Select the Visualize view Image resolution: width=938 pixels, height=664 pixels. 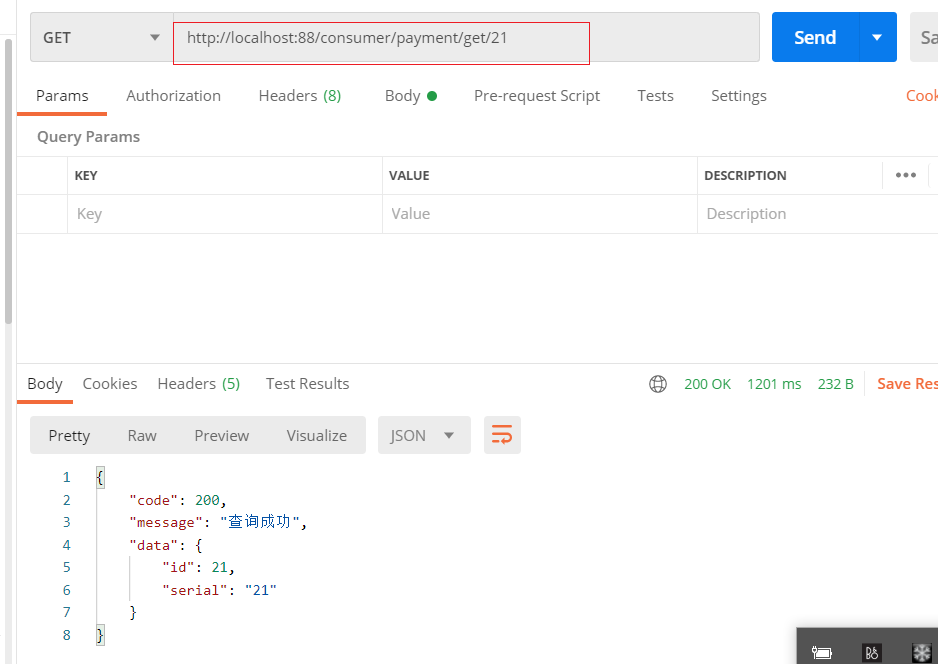coord(316,435)
